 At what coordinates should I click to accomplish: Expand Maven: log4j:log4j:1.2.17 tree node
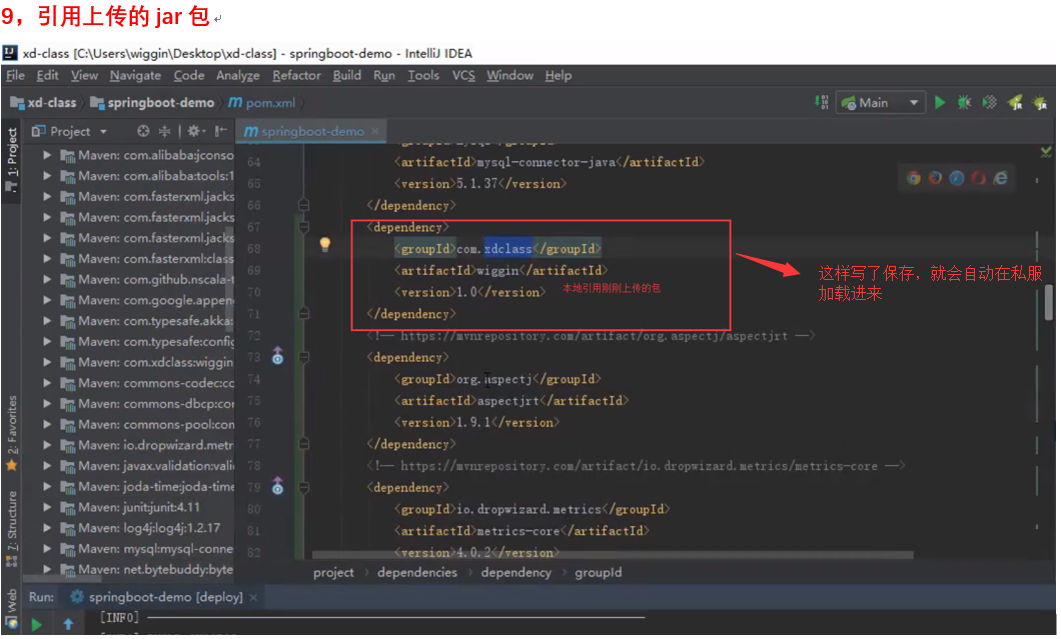pyautogui.click(x=47, y=528)
